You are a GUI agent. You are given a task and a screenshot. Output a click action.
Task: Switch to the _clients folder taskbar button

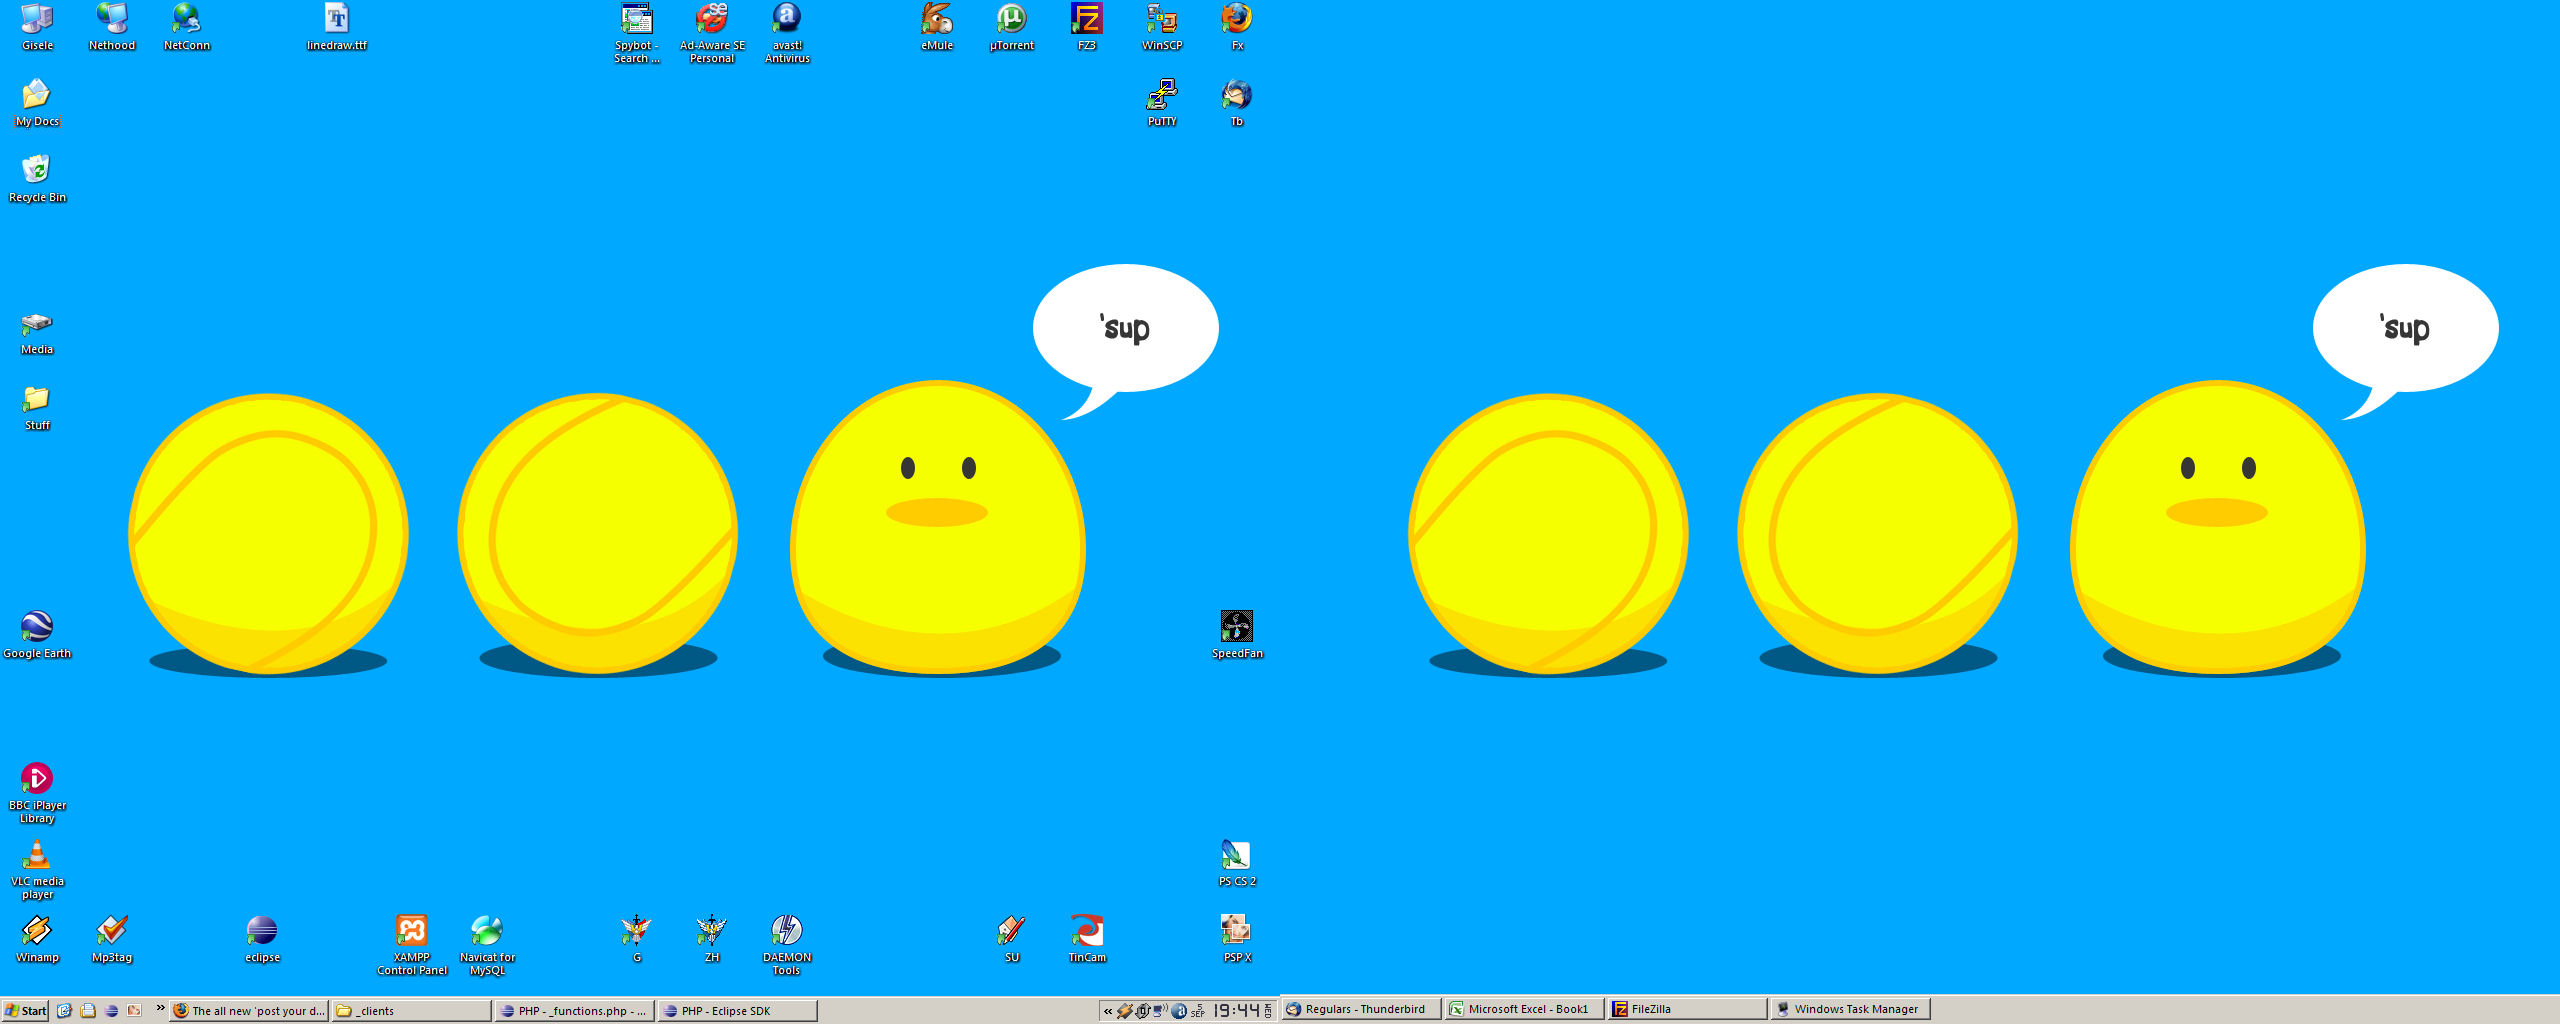[412, 1011]
